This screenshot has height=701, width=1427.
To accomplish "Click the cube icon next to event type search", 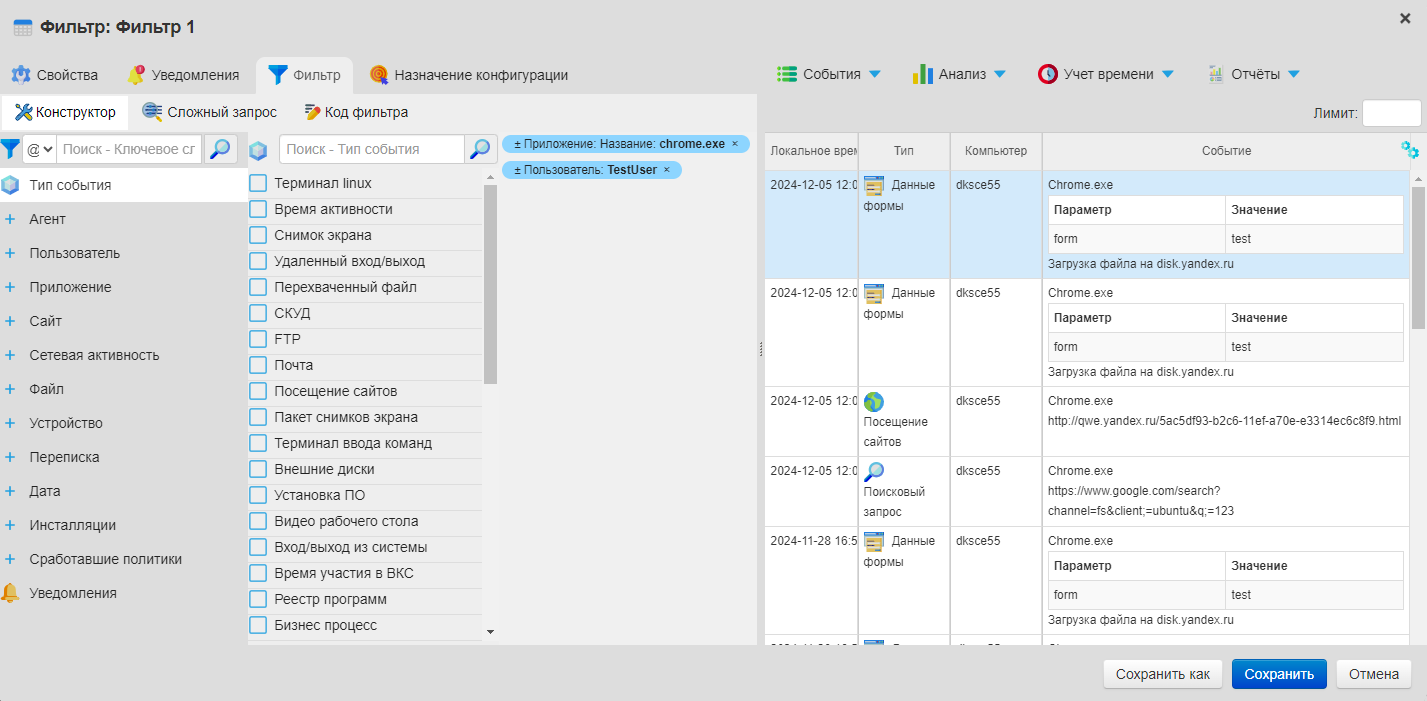I will tap(258, 150).
